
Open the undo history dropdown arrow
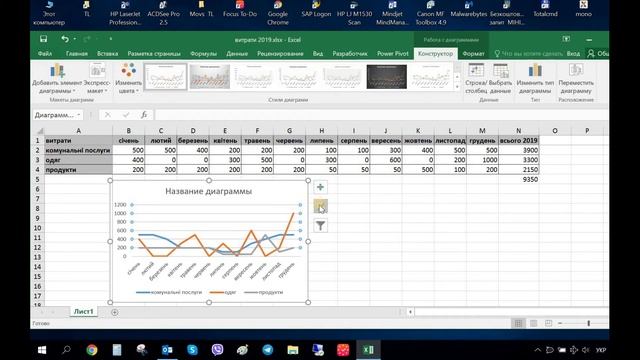75,39
